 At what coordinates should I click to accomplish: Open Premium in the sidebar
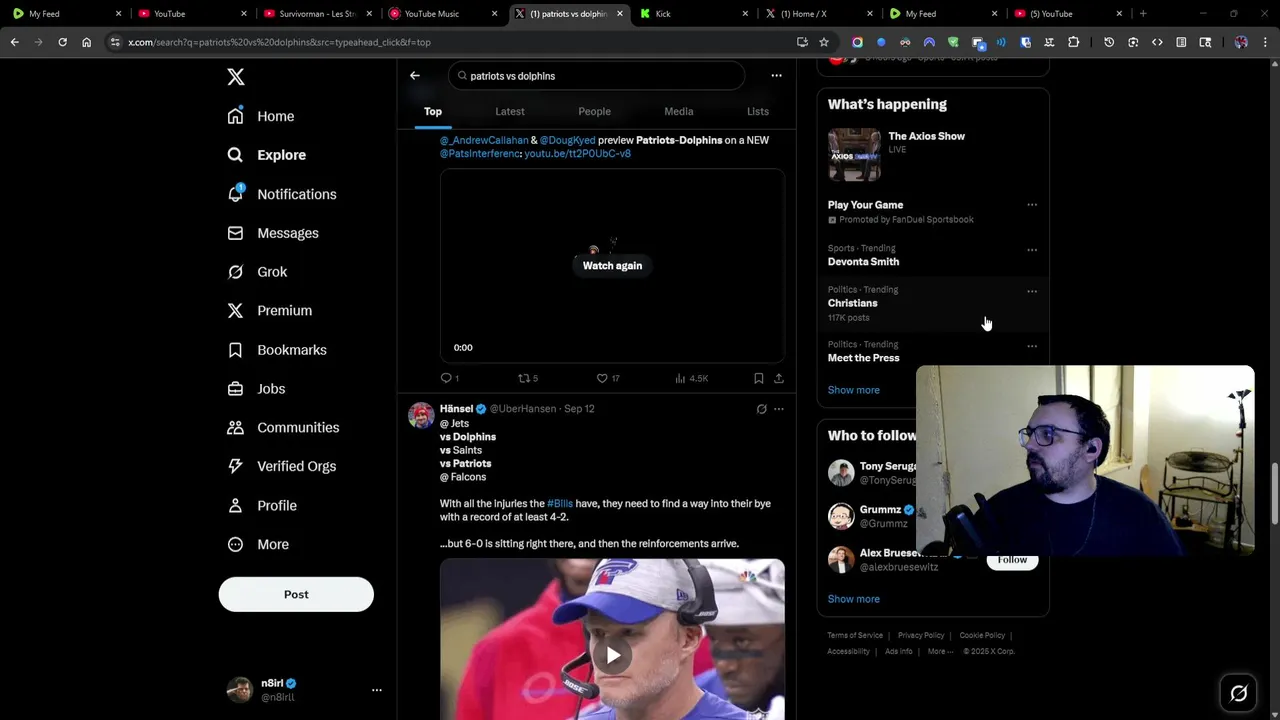click(x=270, y=311)
